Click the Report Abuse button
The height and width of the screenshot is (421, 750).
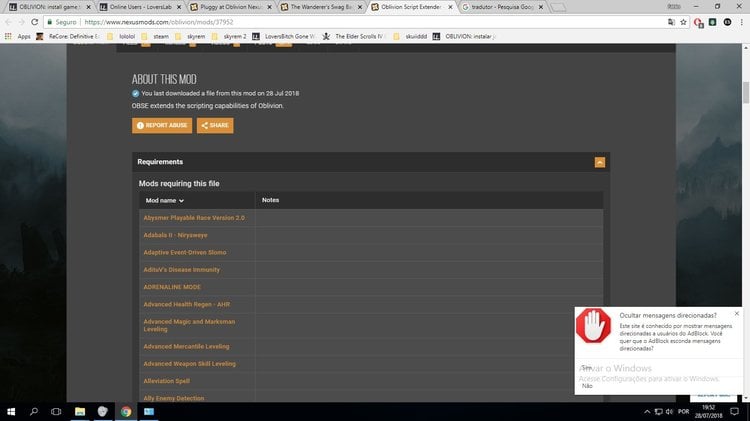click(x=162, y=125)
